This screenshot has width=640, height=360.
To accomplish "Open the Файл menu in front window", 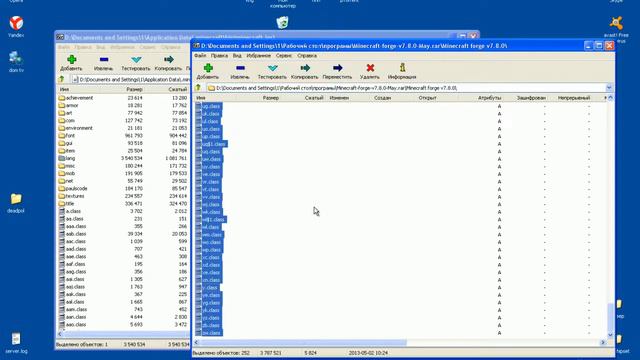I will [x=200, y=56].
